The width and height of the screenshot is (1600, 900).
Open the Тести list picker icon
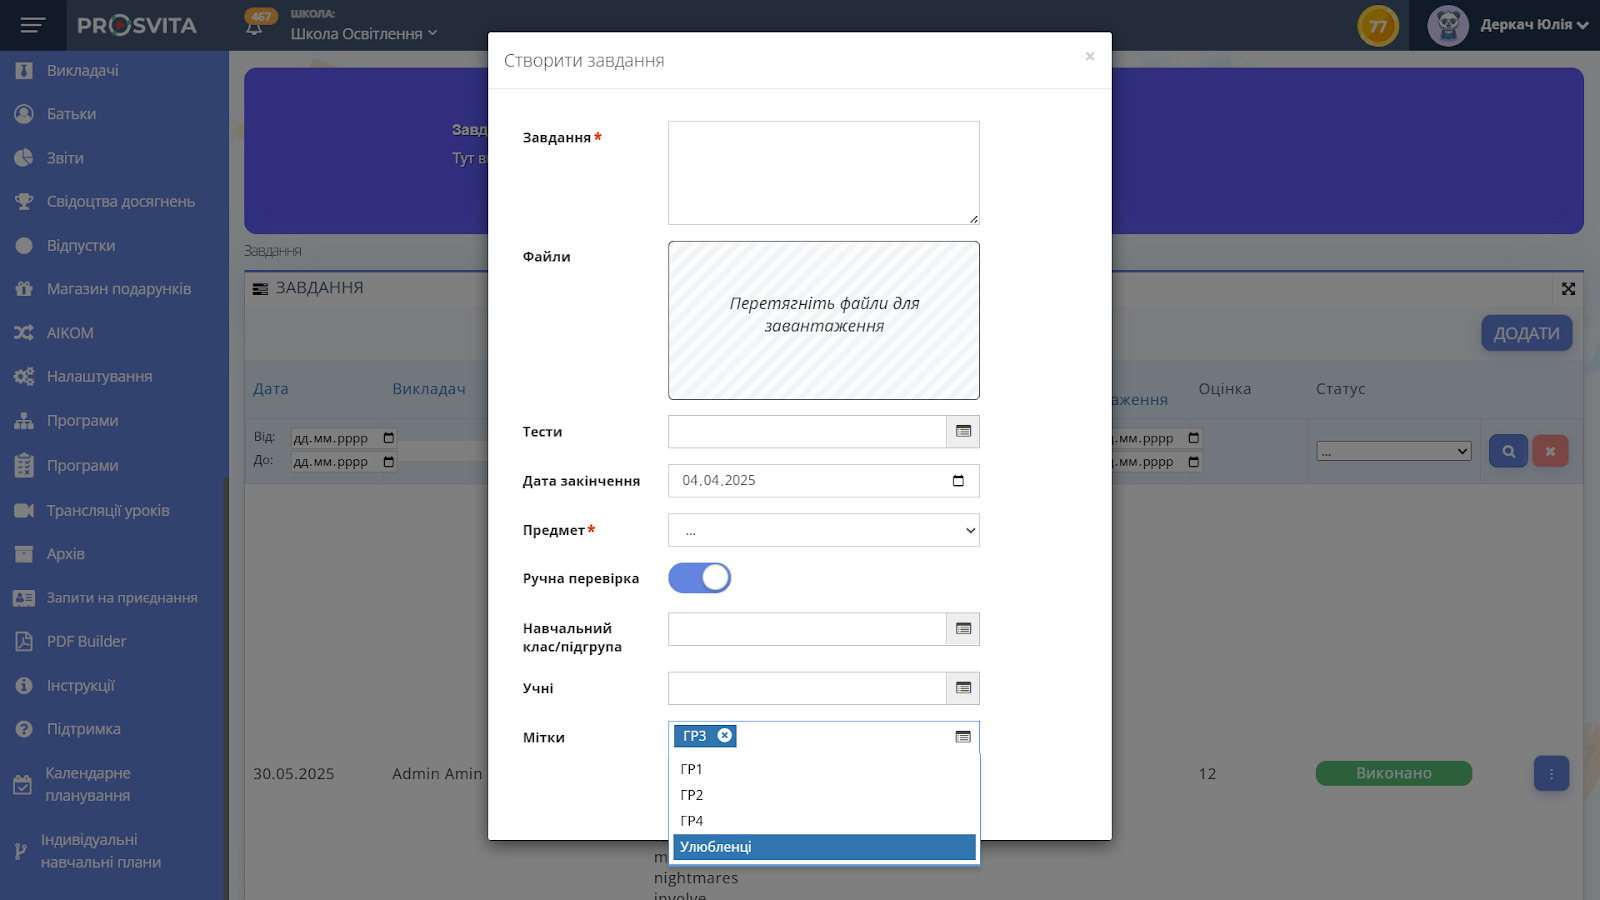(963, 432)
